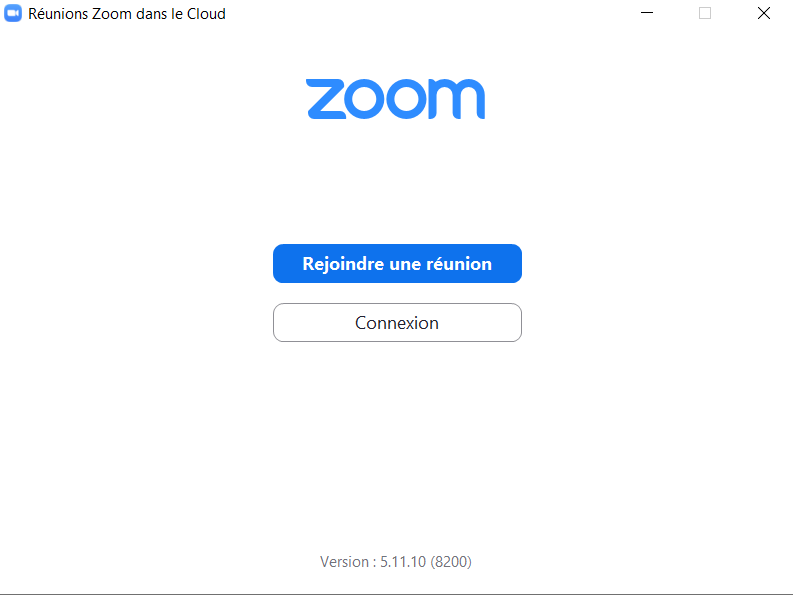This screenshot has width=793, height=595.
Task: Click the title text Réunions Zoom dans le Cloud
Action: tap(127, 14)
